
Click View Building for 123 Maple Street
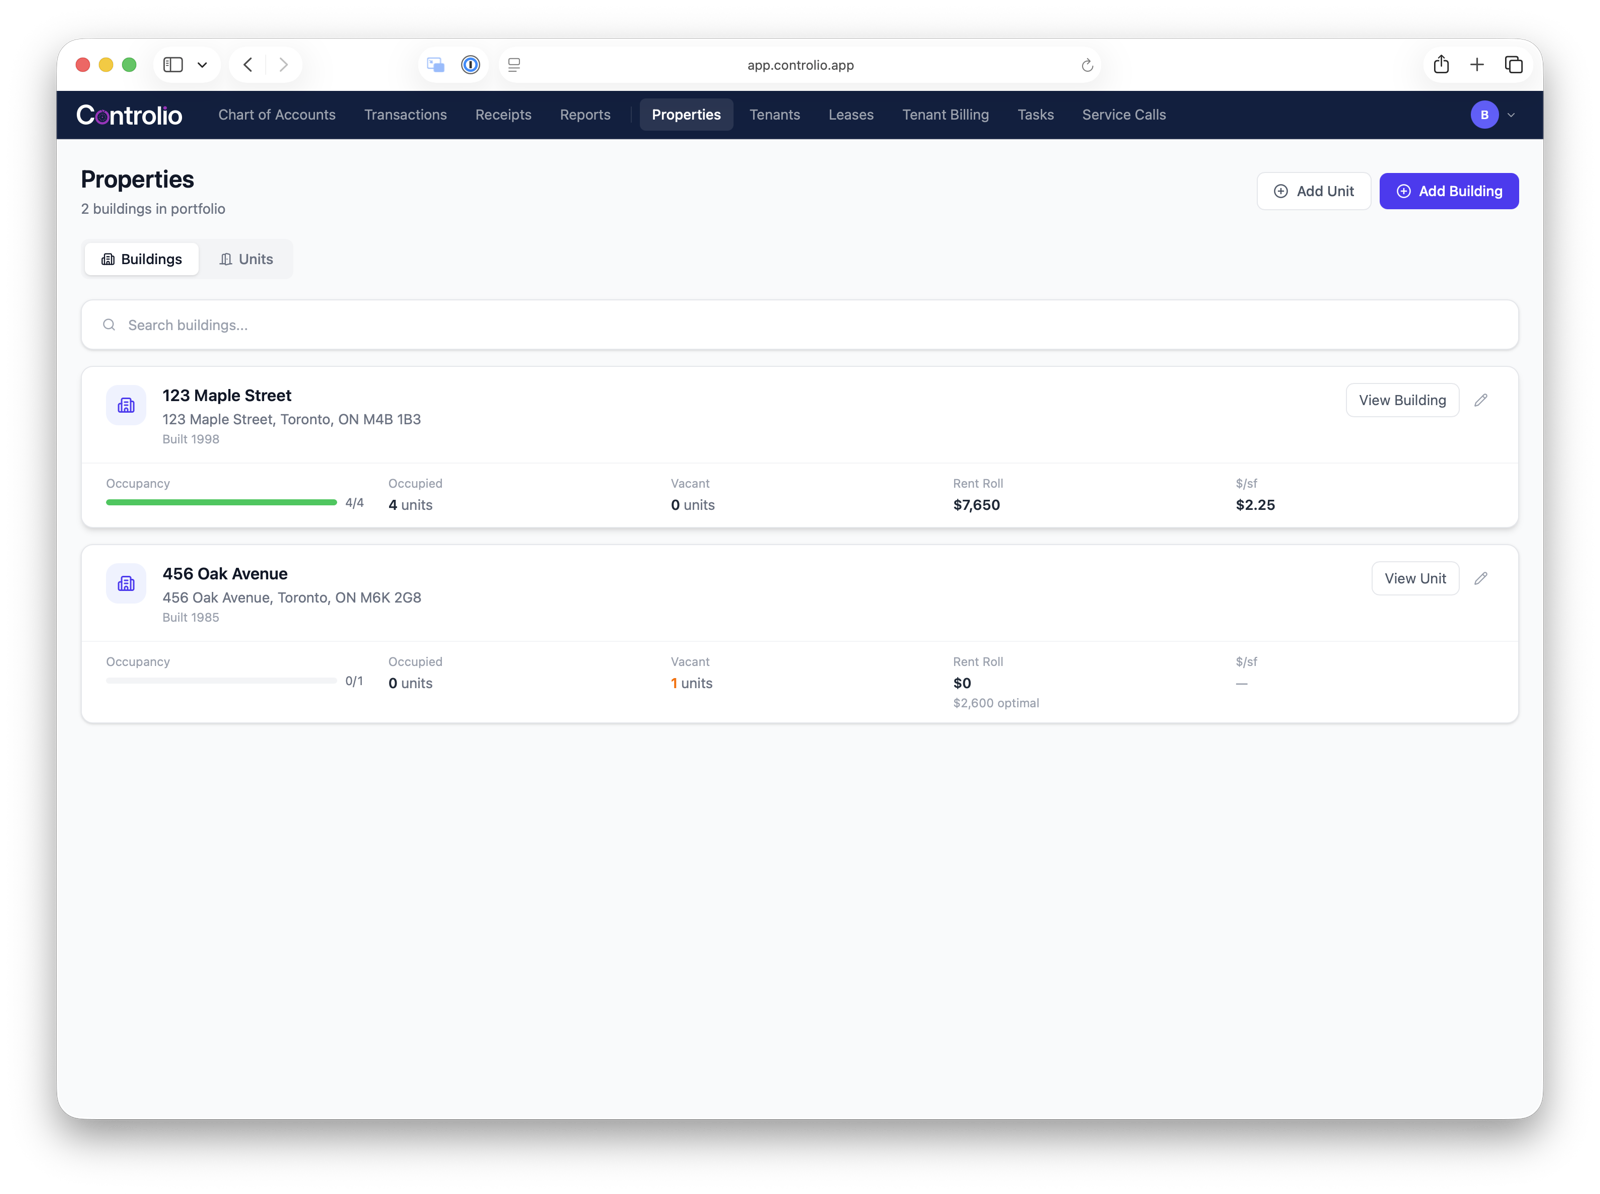(1402, 400)
